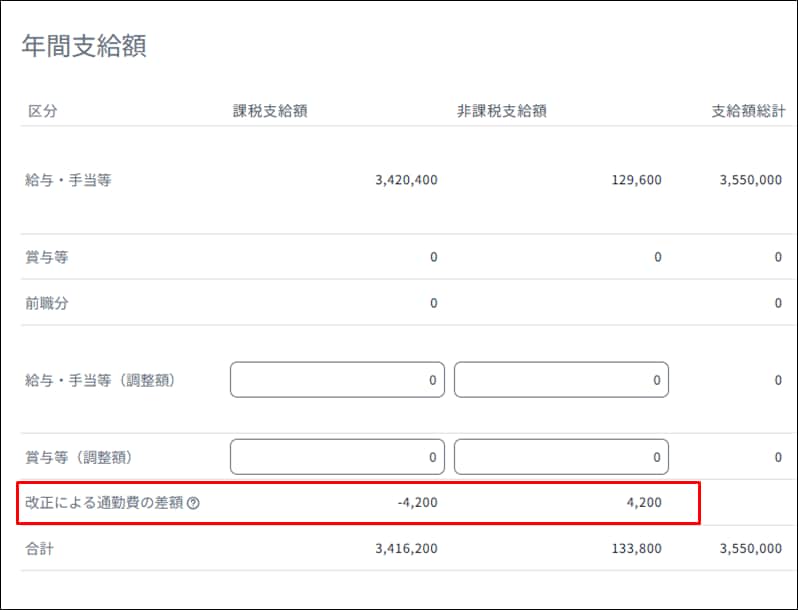Screen dimensions: 798x610
Task: Edit 課税支給額 field for 賞与等（調整額）
Action: pyautogui.click(x=337, y=457)
